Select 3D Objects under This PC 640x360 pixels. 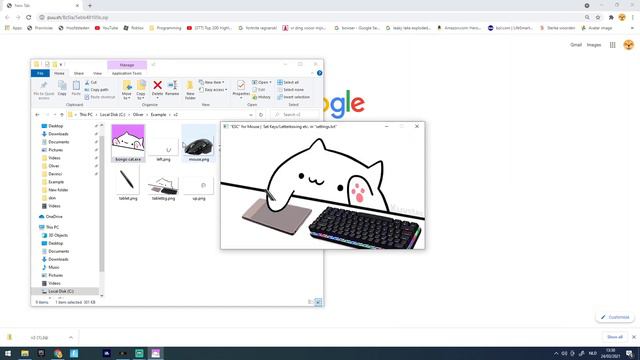55,235
